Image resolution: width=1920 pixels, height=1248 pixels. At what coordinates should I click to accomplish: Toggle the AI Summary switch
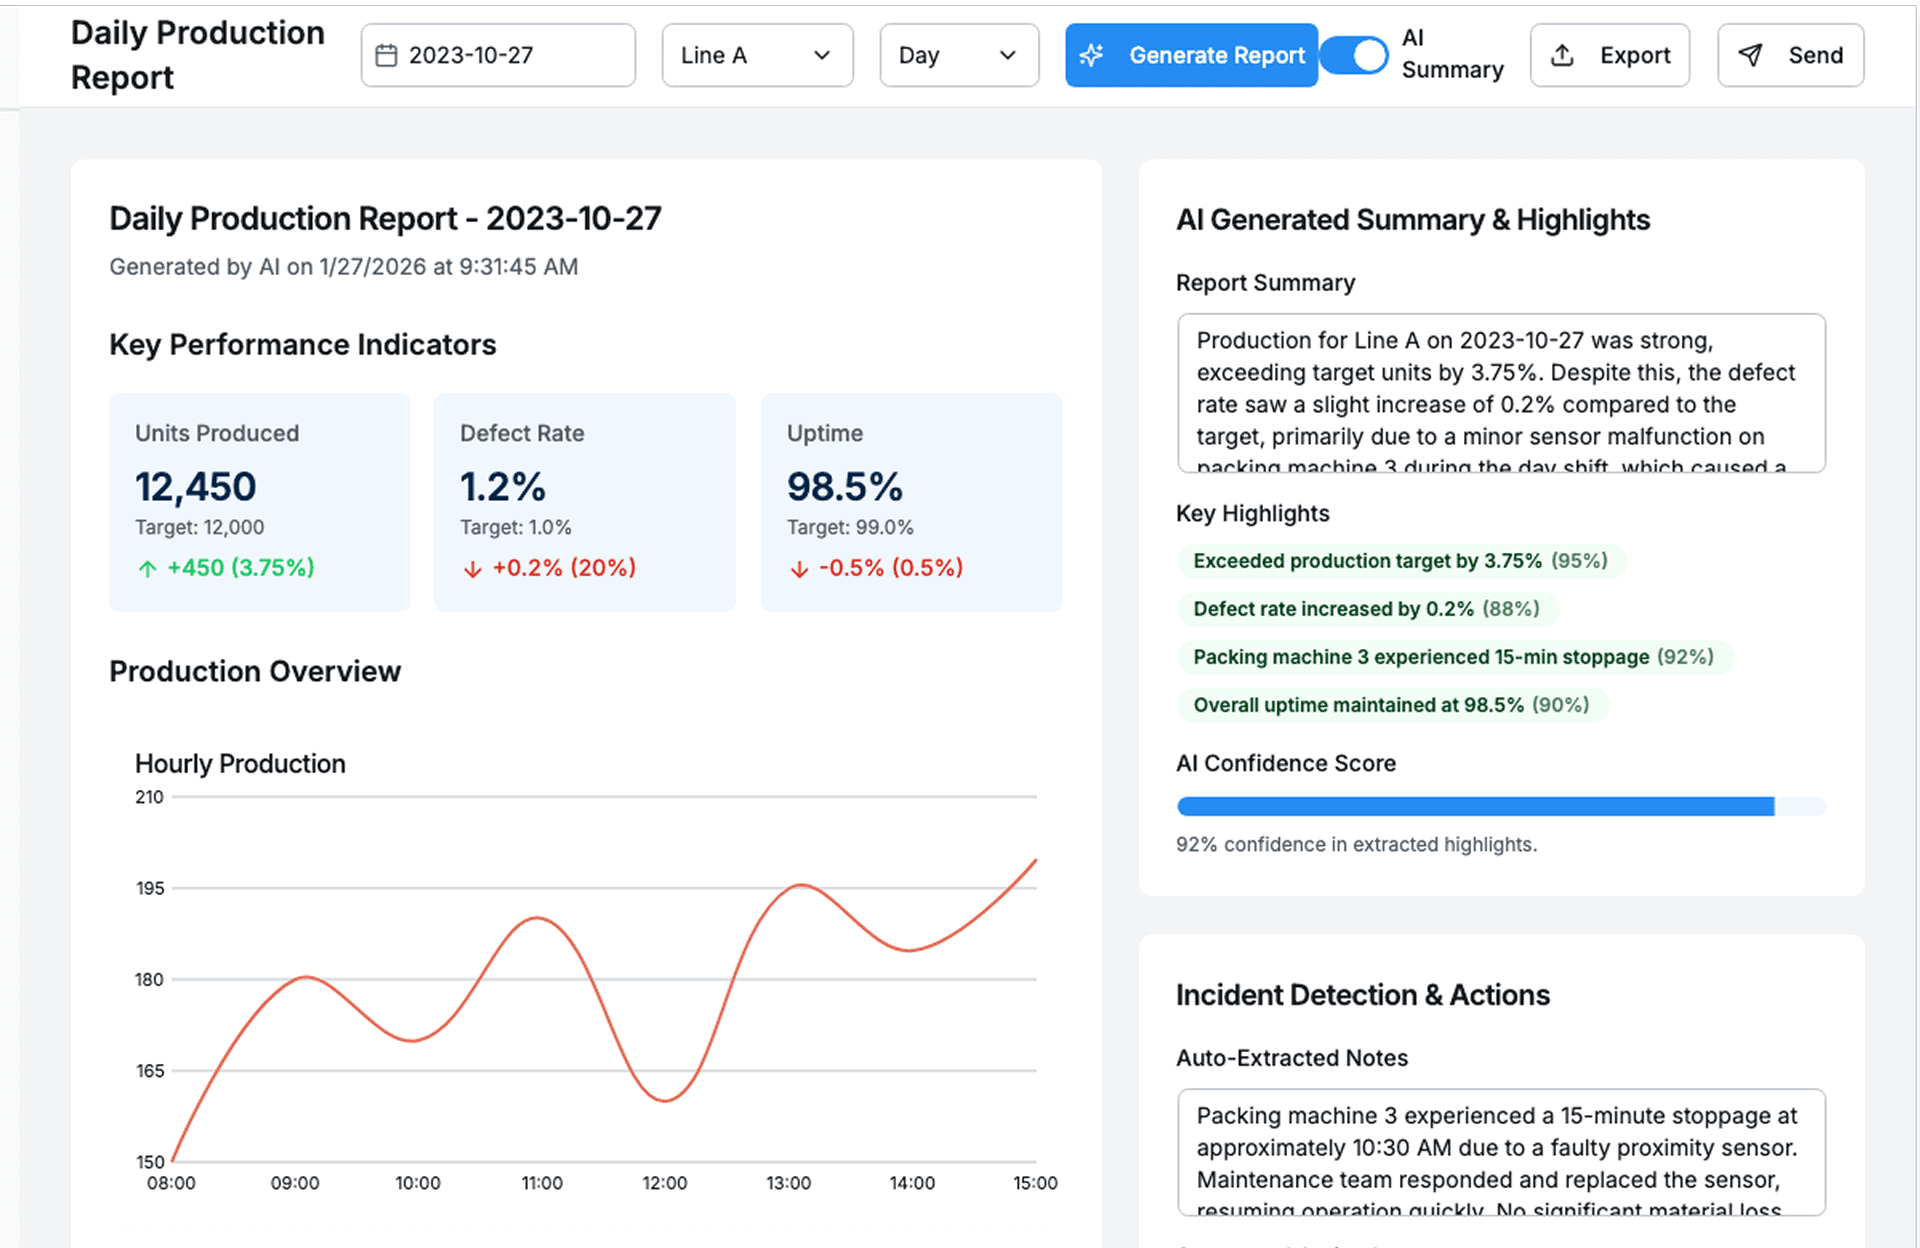(1355, 55)
